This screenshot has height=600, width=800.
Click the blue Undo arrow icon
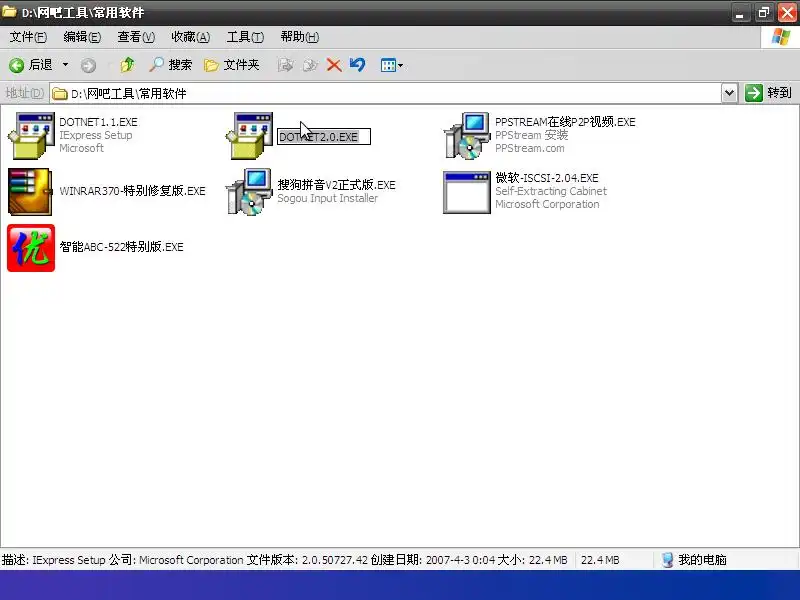point(357,65)
